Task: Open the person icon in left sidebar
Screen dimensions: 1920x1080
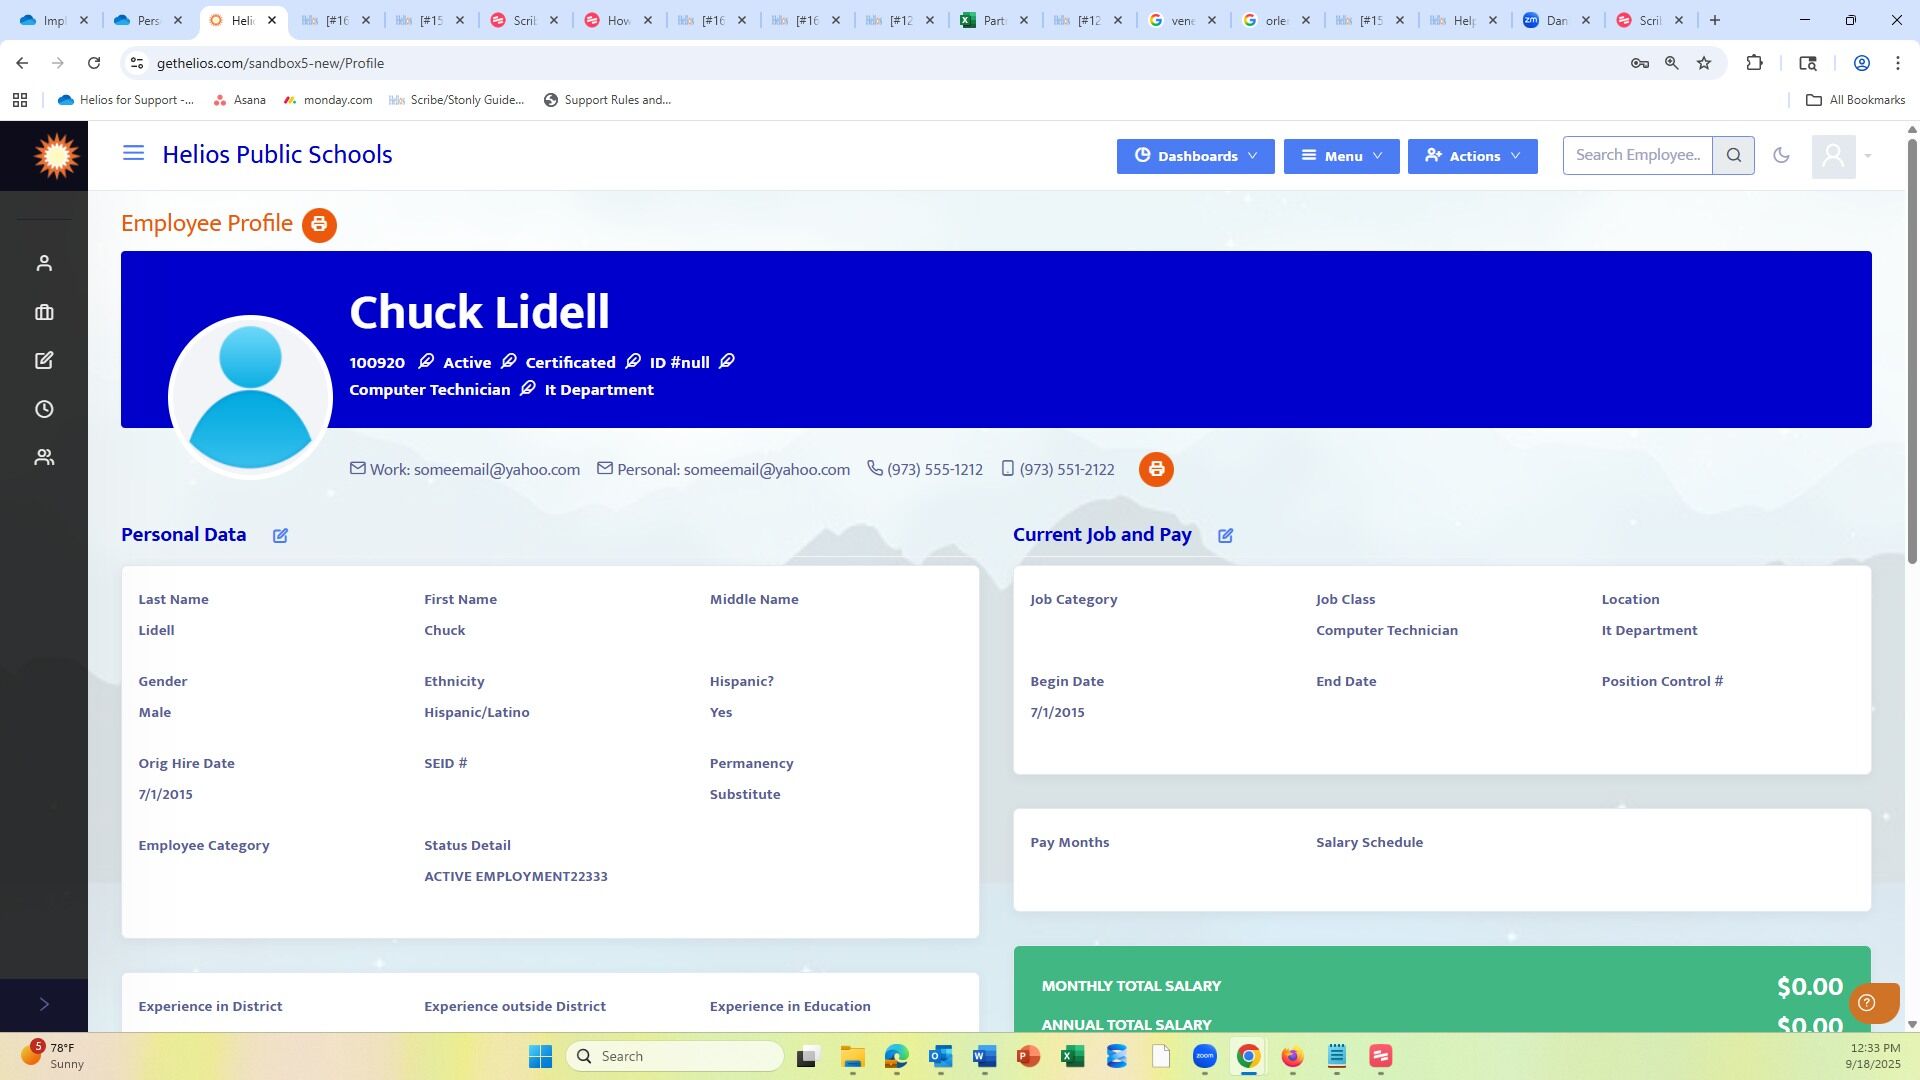Action: [44, 263]
